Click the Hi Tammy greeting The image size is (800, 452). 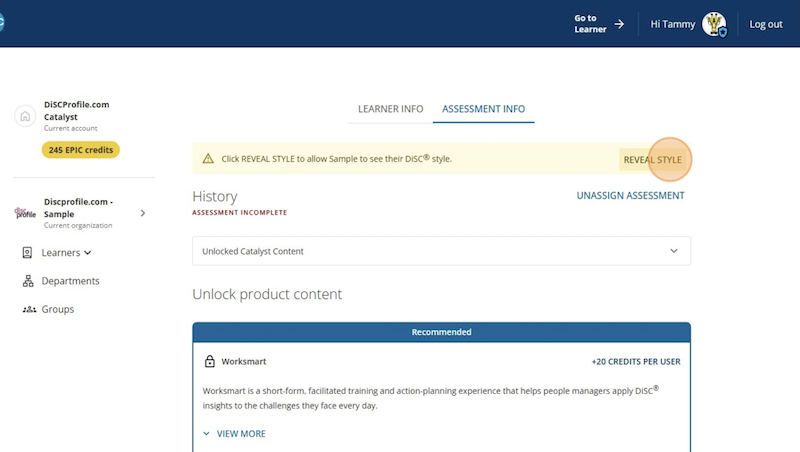[672, 24]
